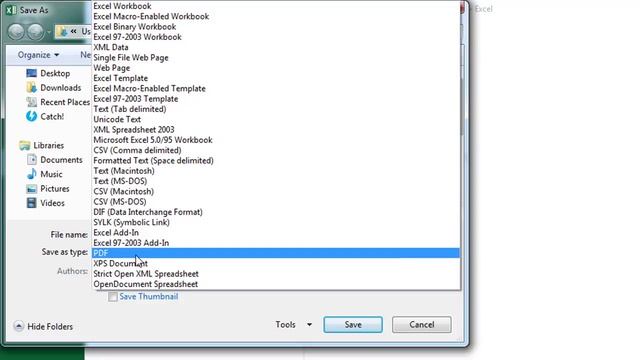
Task: Click the Desktop icon
Action: click(x=31, y=73)
